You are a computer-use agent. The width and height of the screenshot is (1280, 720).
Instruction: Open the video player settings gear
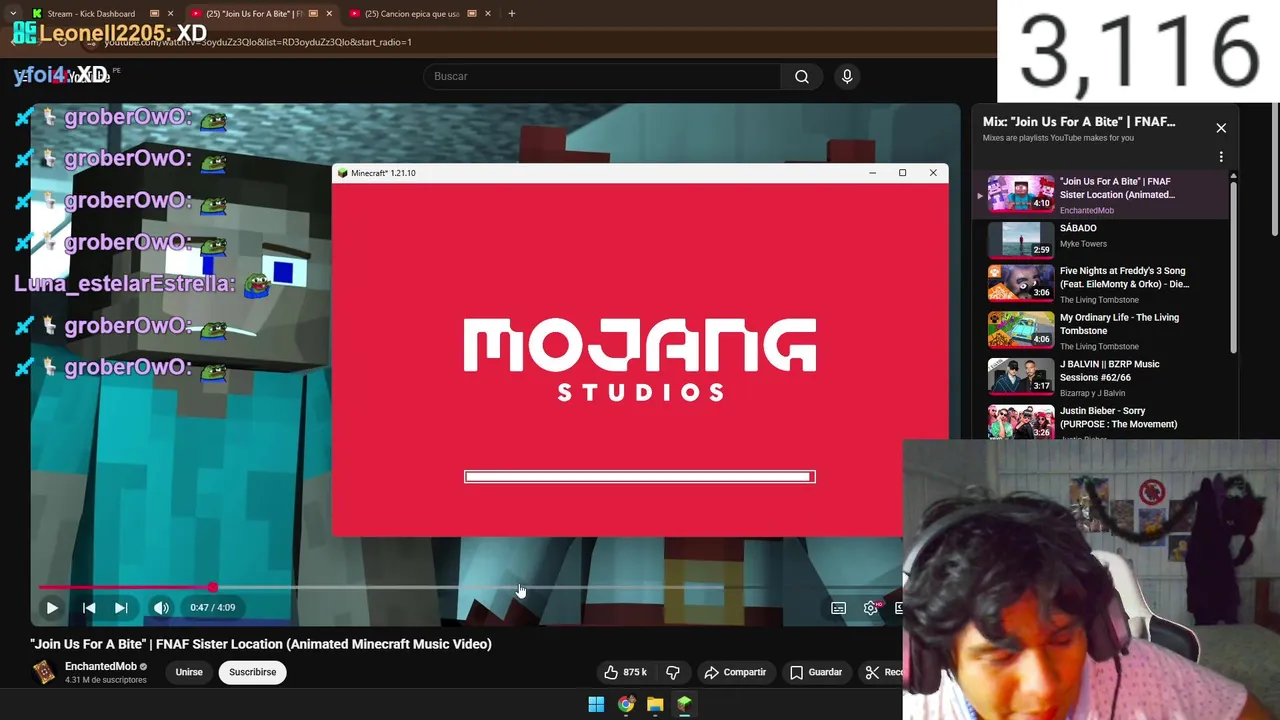[x=871, y=608]
